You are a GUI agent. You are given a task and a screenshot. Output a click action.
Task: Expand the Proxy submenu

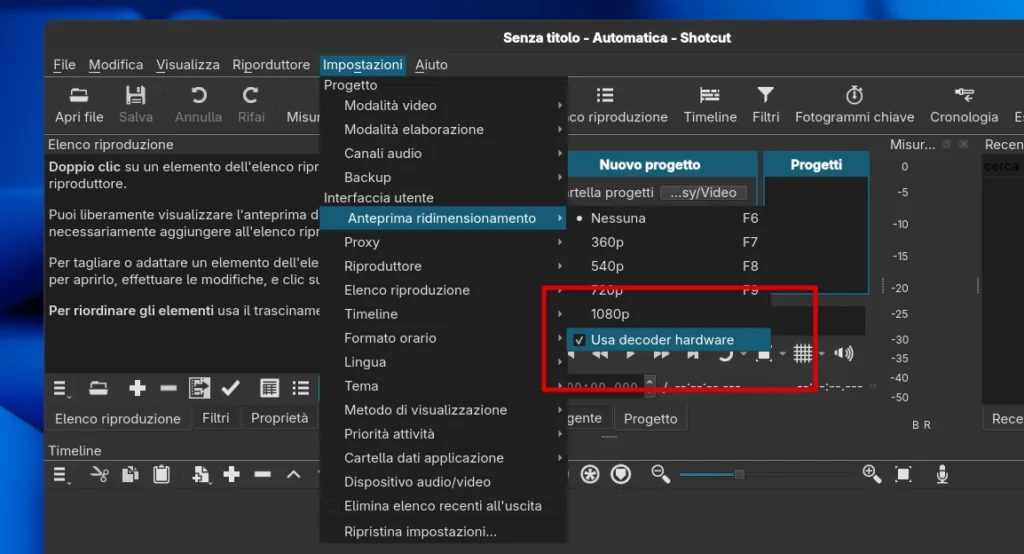[x=443, y=242]
